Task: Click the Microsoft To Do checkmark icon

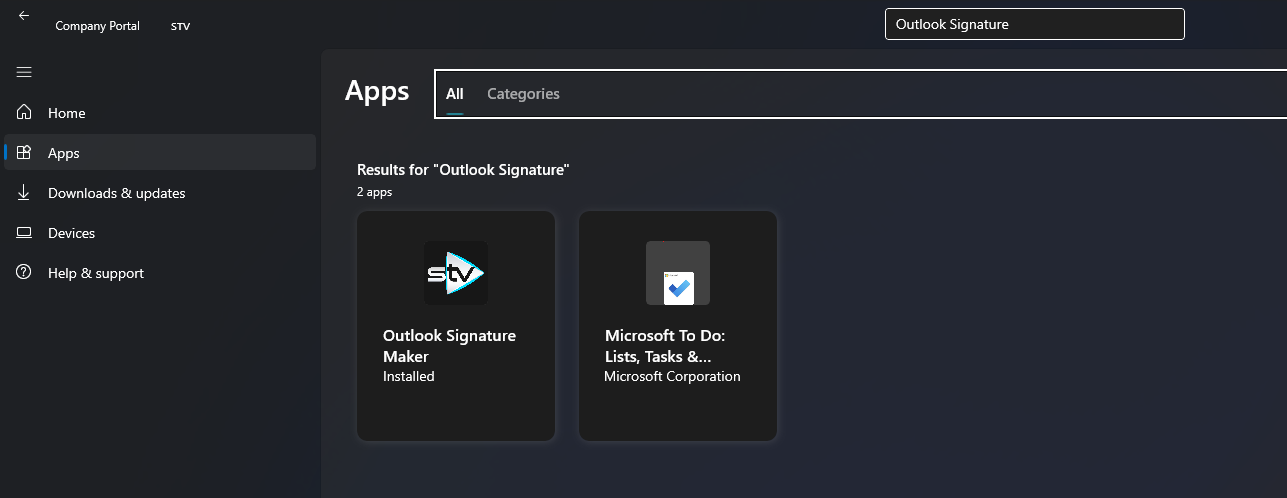Action: tap(678, 273)
